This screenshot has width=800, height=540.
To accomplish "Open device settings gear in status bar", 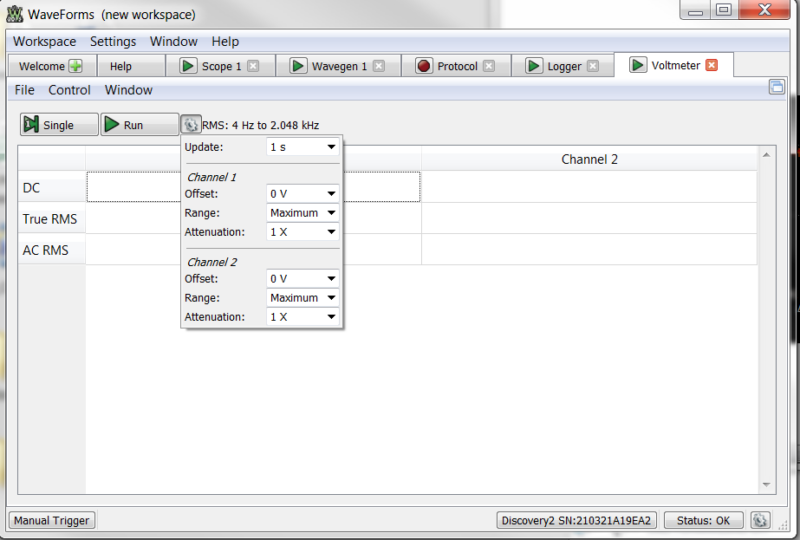I will (x=760, y=520).
